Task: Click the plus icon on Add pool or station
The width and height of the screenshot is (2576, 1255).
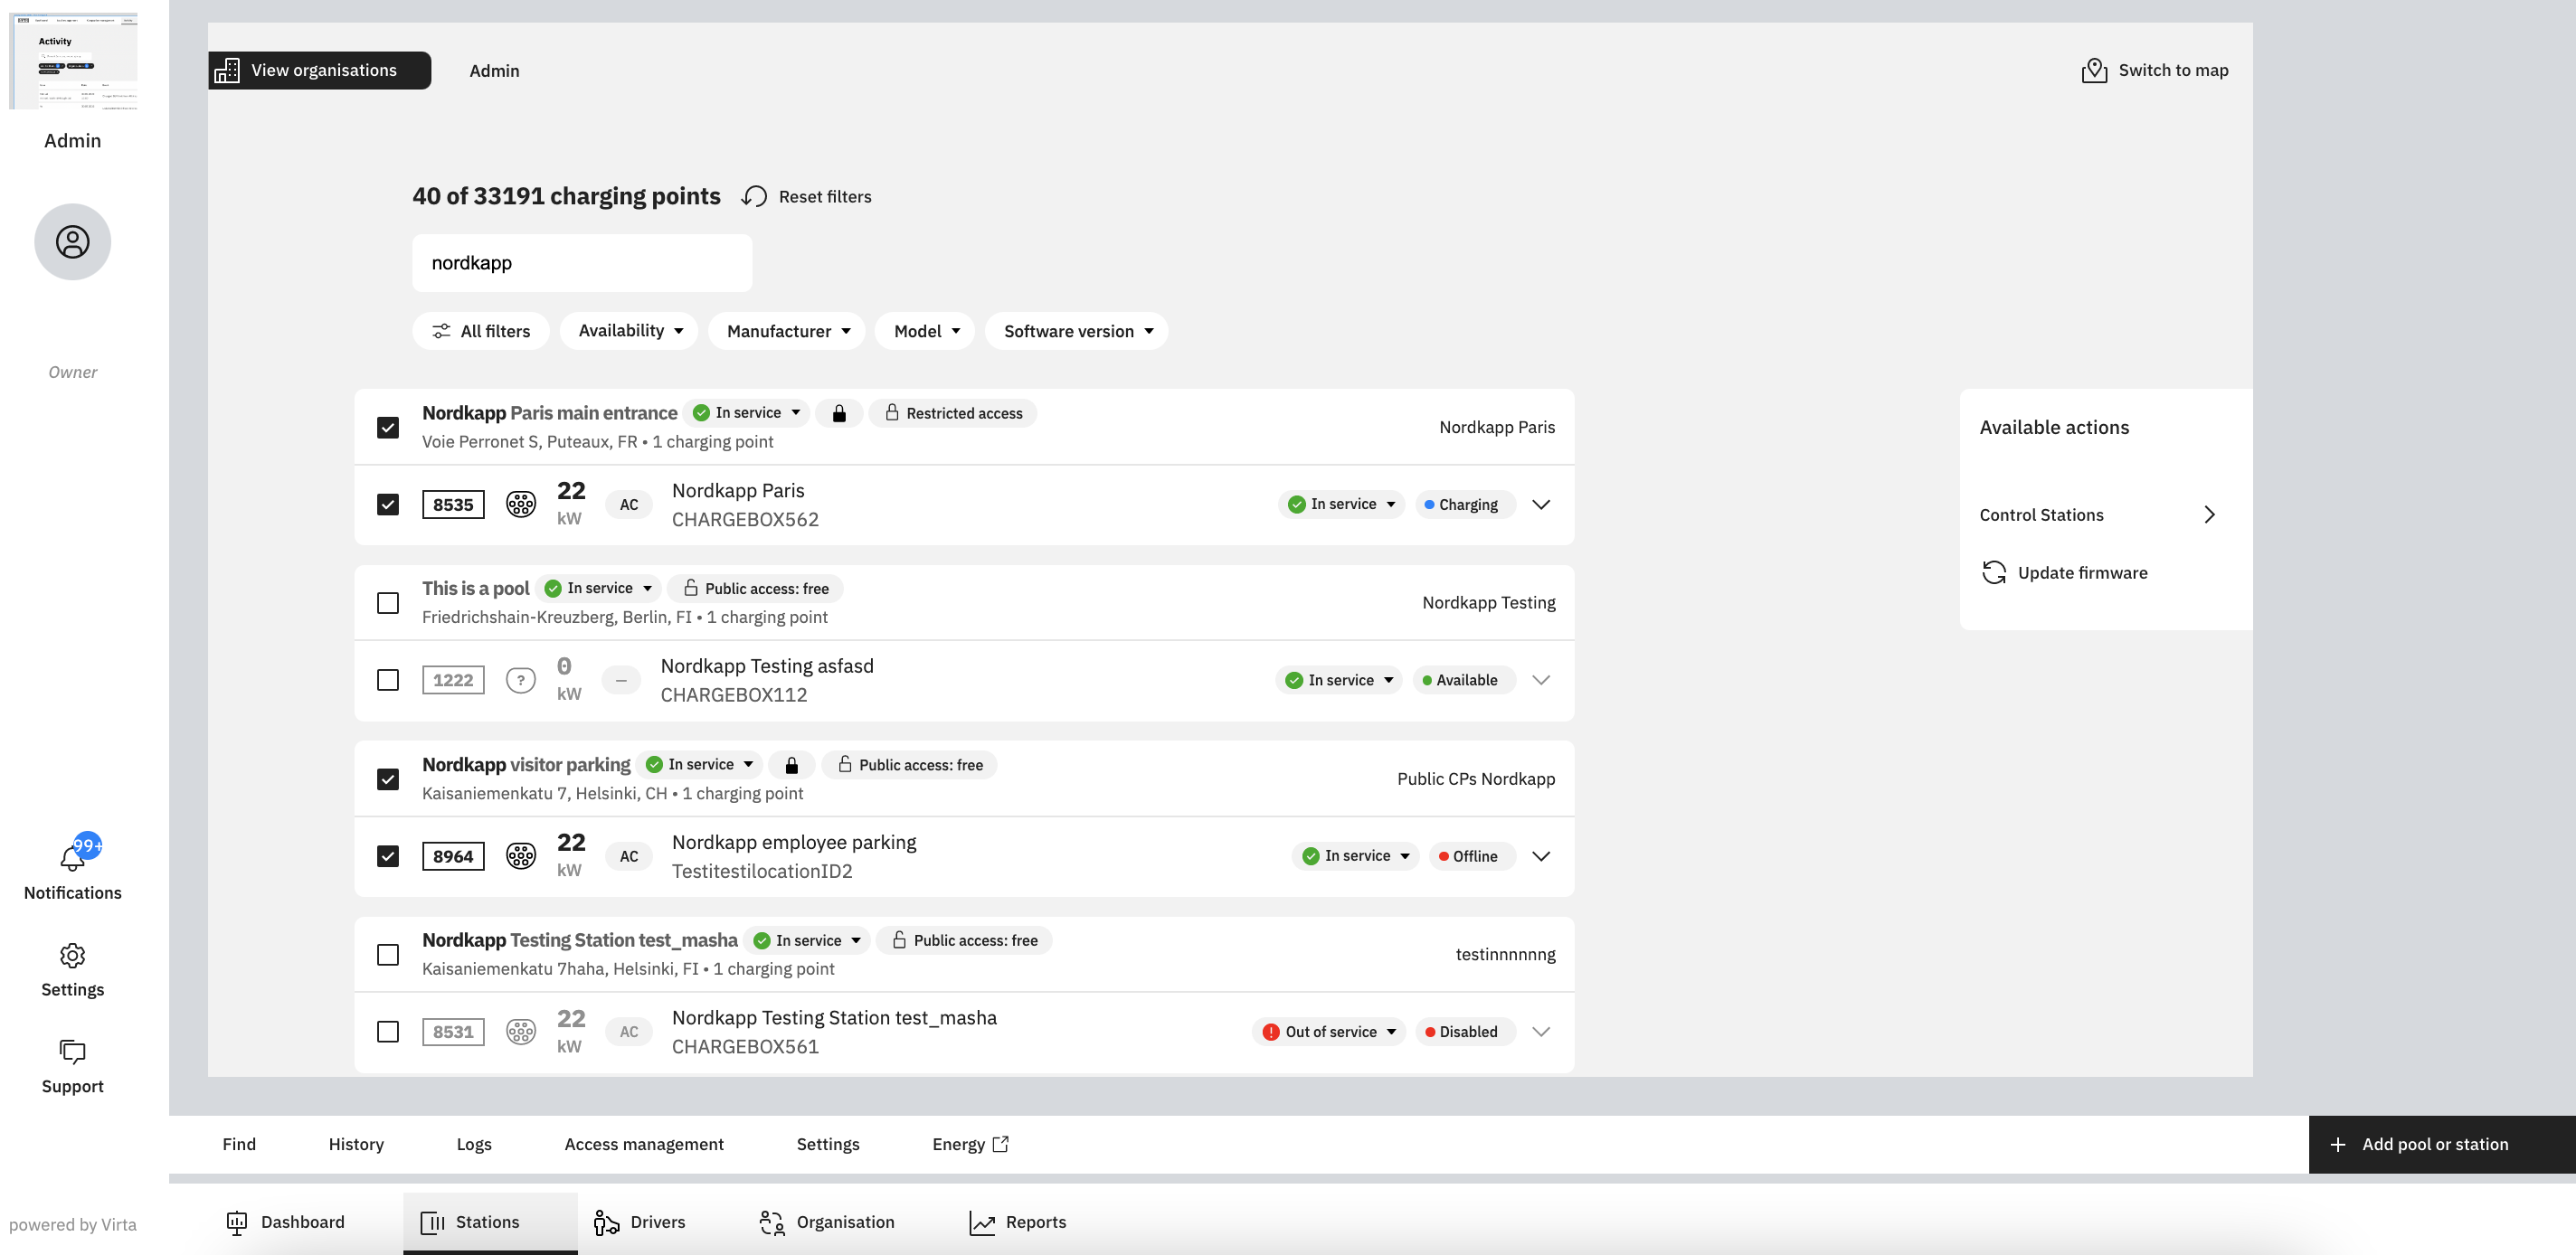Action: 2337,1144
